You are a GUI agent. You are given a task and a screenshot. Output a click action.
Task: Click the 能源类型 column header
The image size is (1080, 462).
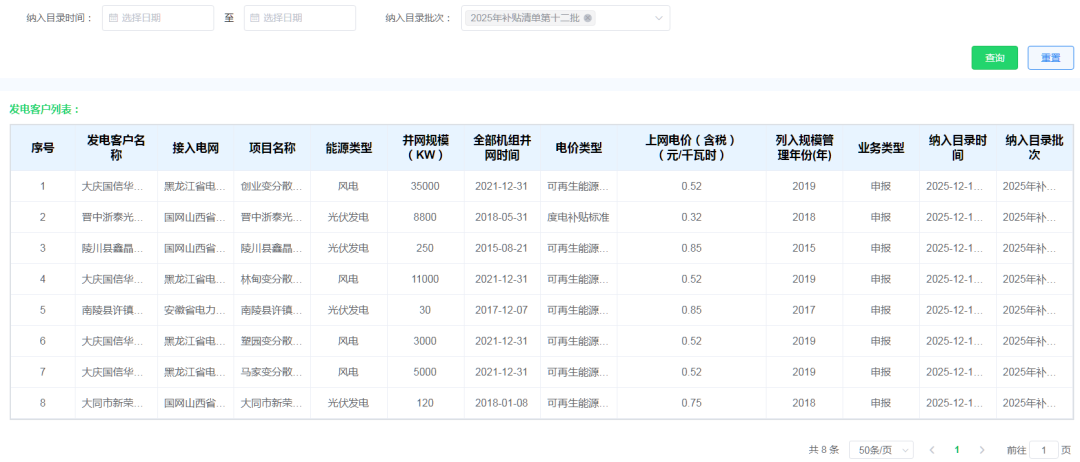point(348,148)
